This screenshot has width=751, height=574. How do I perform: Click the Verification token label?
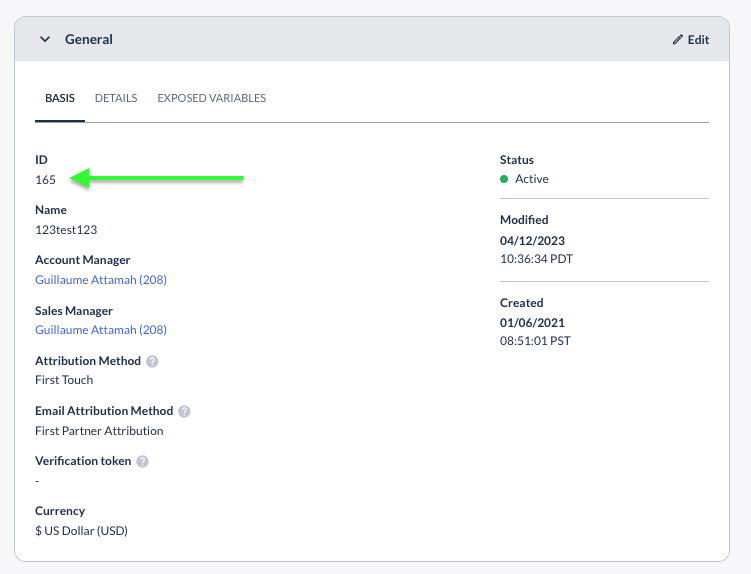tap(83, 461)
